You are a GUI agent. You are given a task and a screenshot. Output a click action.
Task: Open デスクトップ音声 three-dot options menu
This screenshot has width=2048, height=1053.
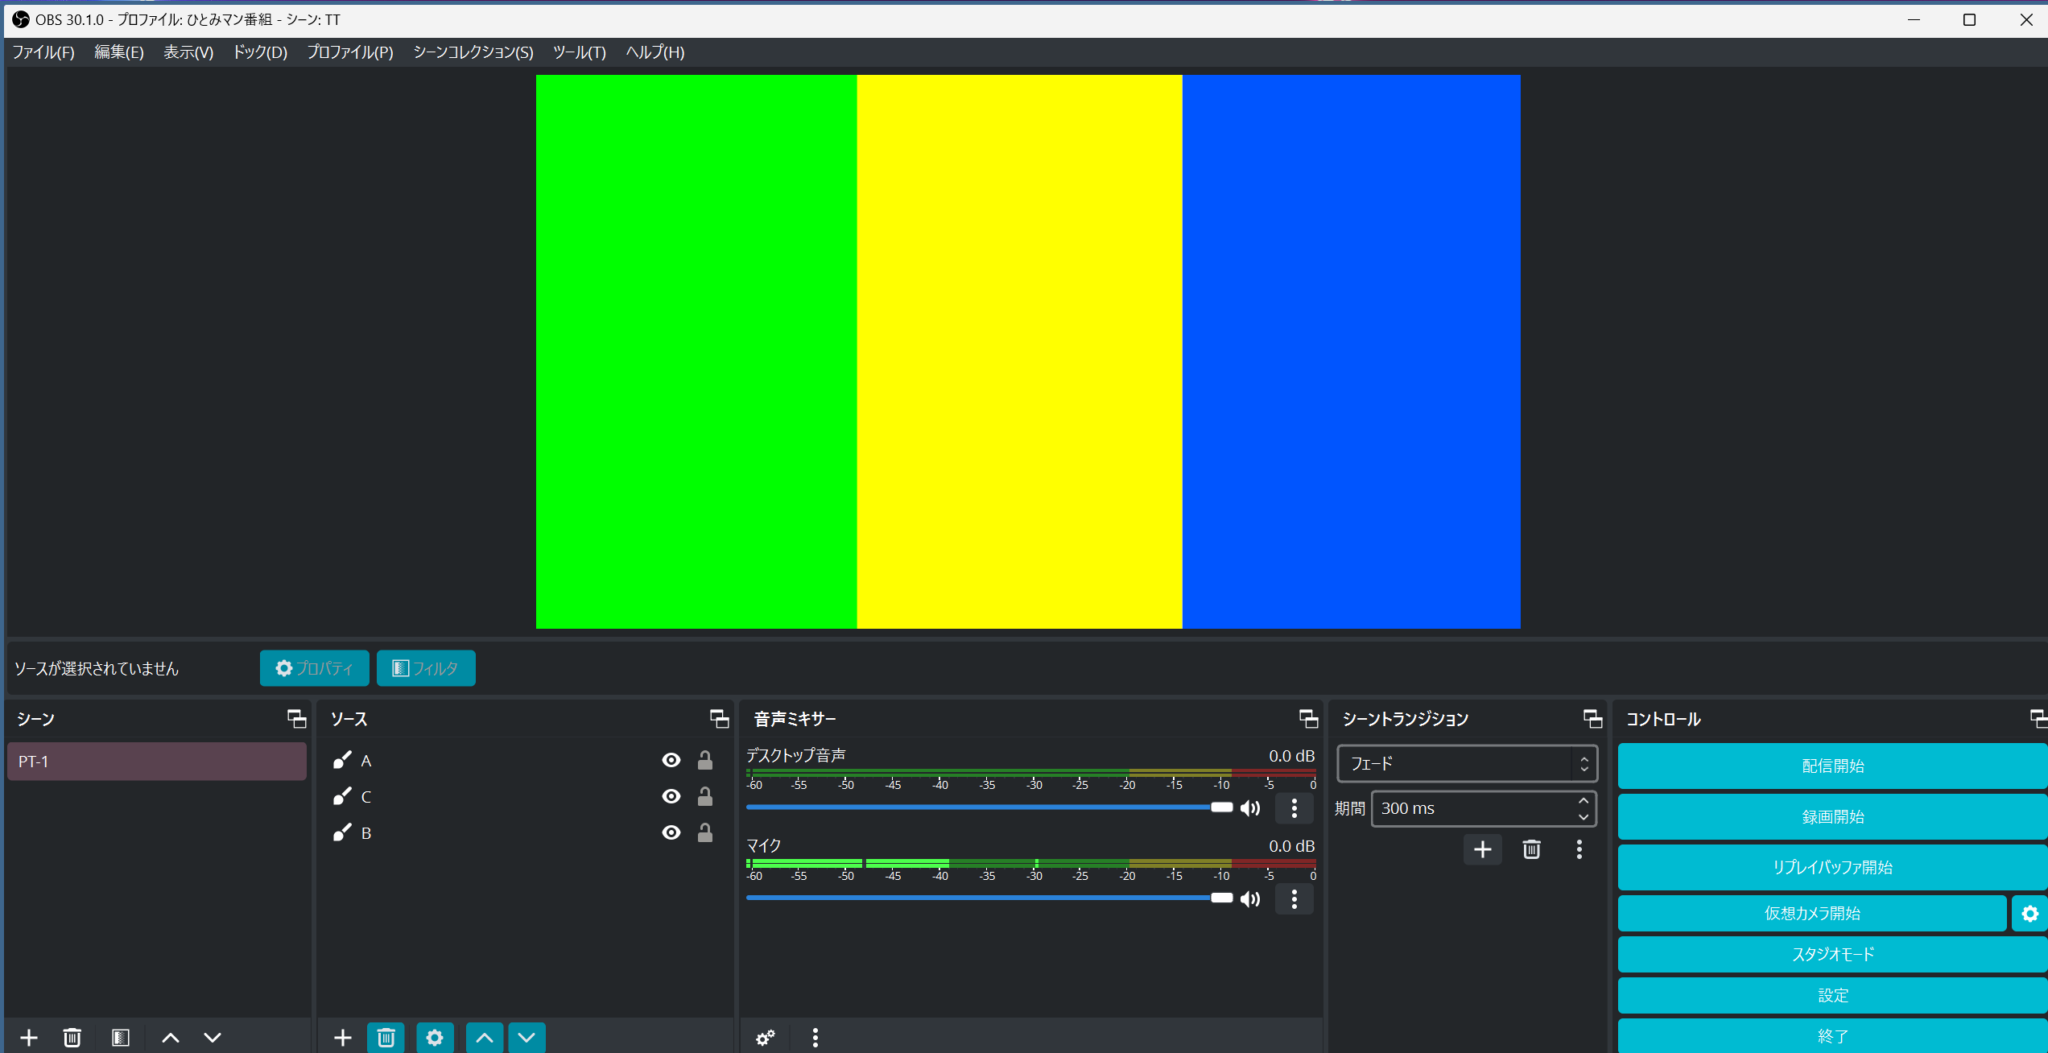pyautogui.click(x=1294, y=808)
